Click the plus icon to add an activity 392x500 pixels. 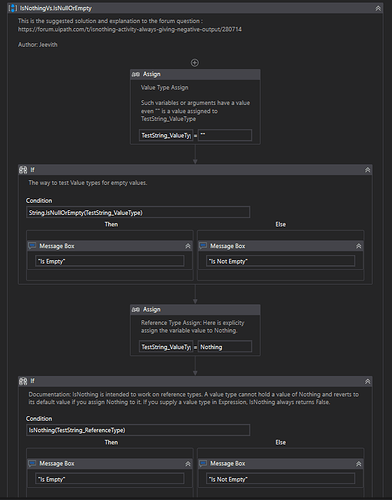pyautogui.click(x=195, y=63)
